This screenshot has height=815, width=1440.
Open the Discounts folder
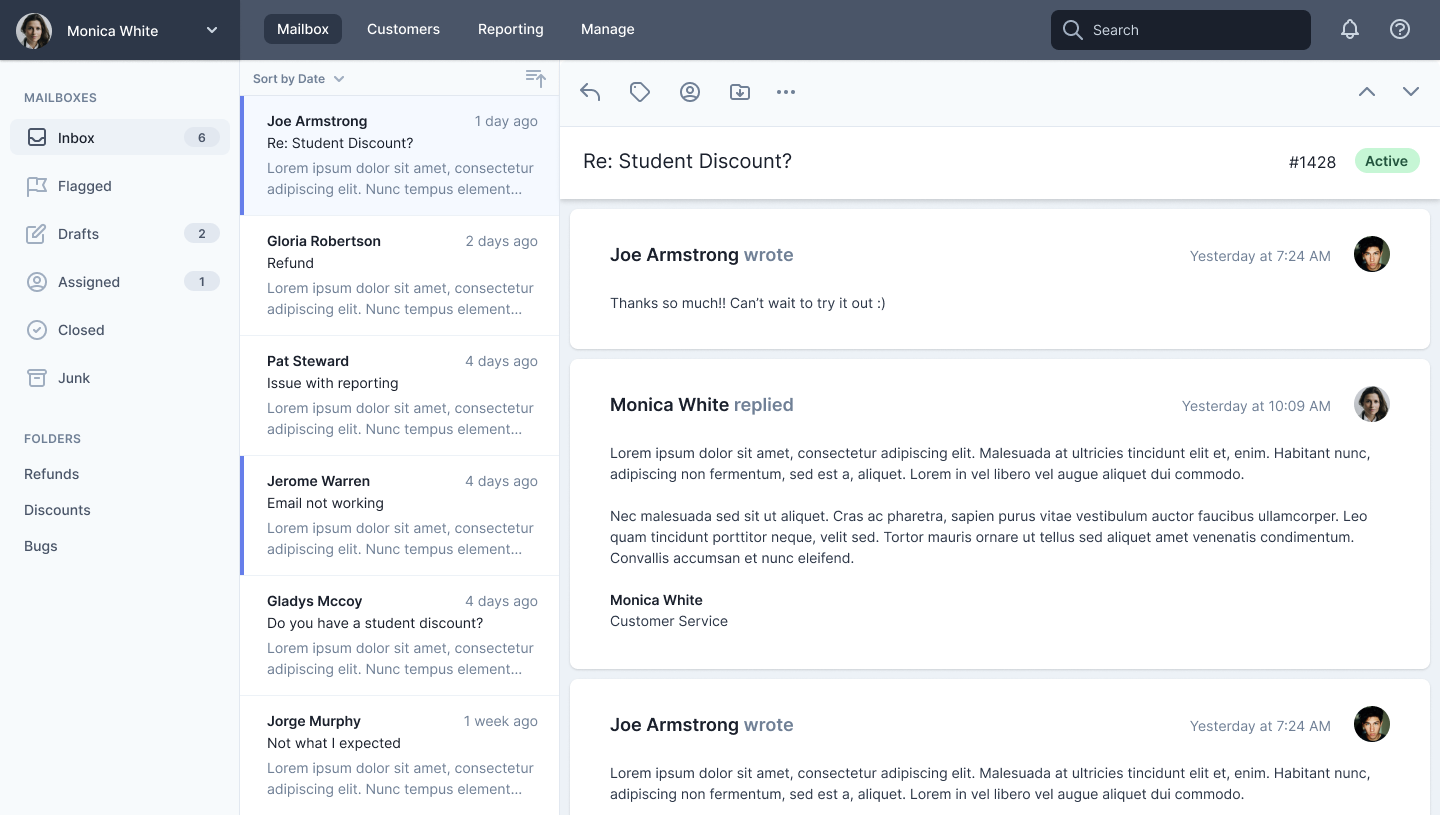pos(57,510)
